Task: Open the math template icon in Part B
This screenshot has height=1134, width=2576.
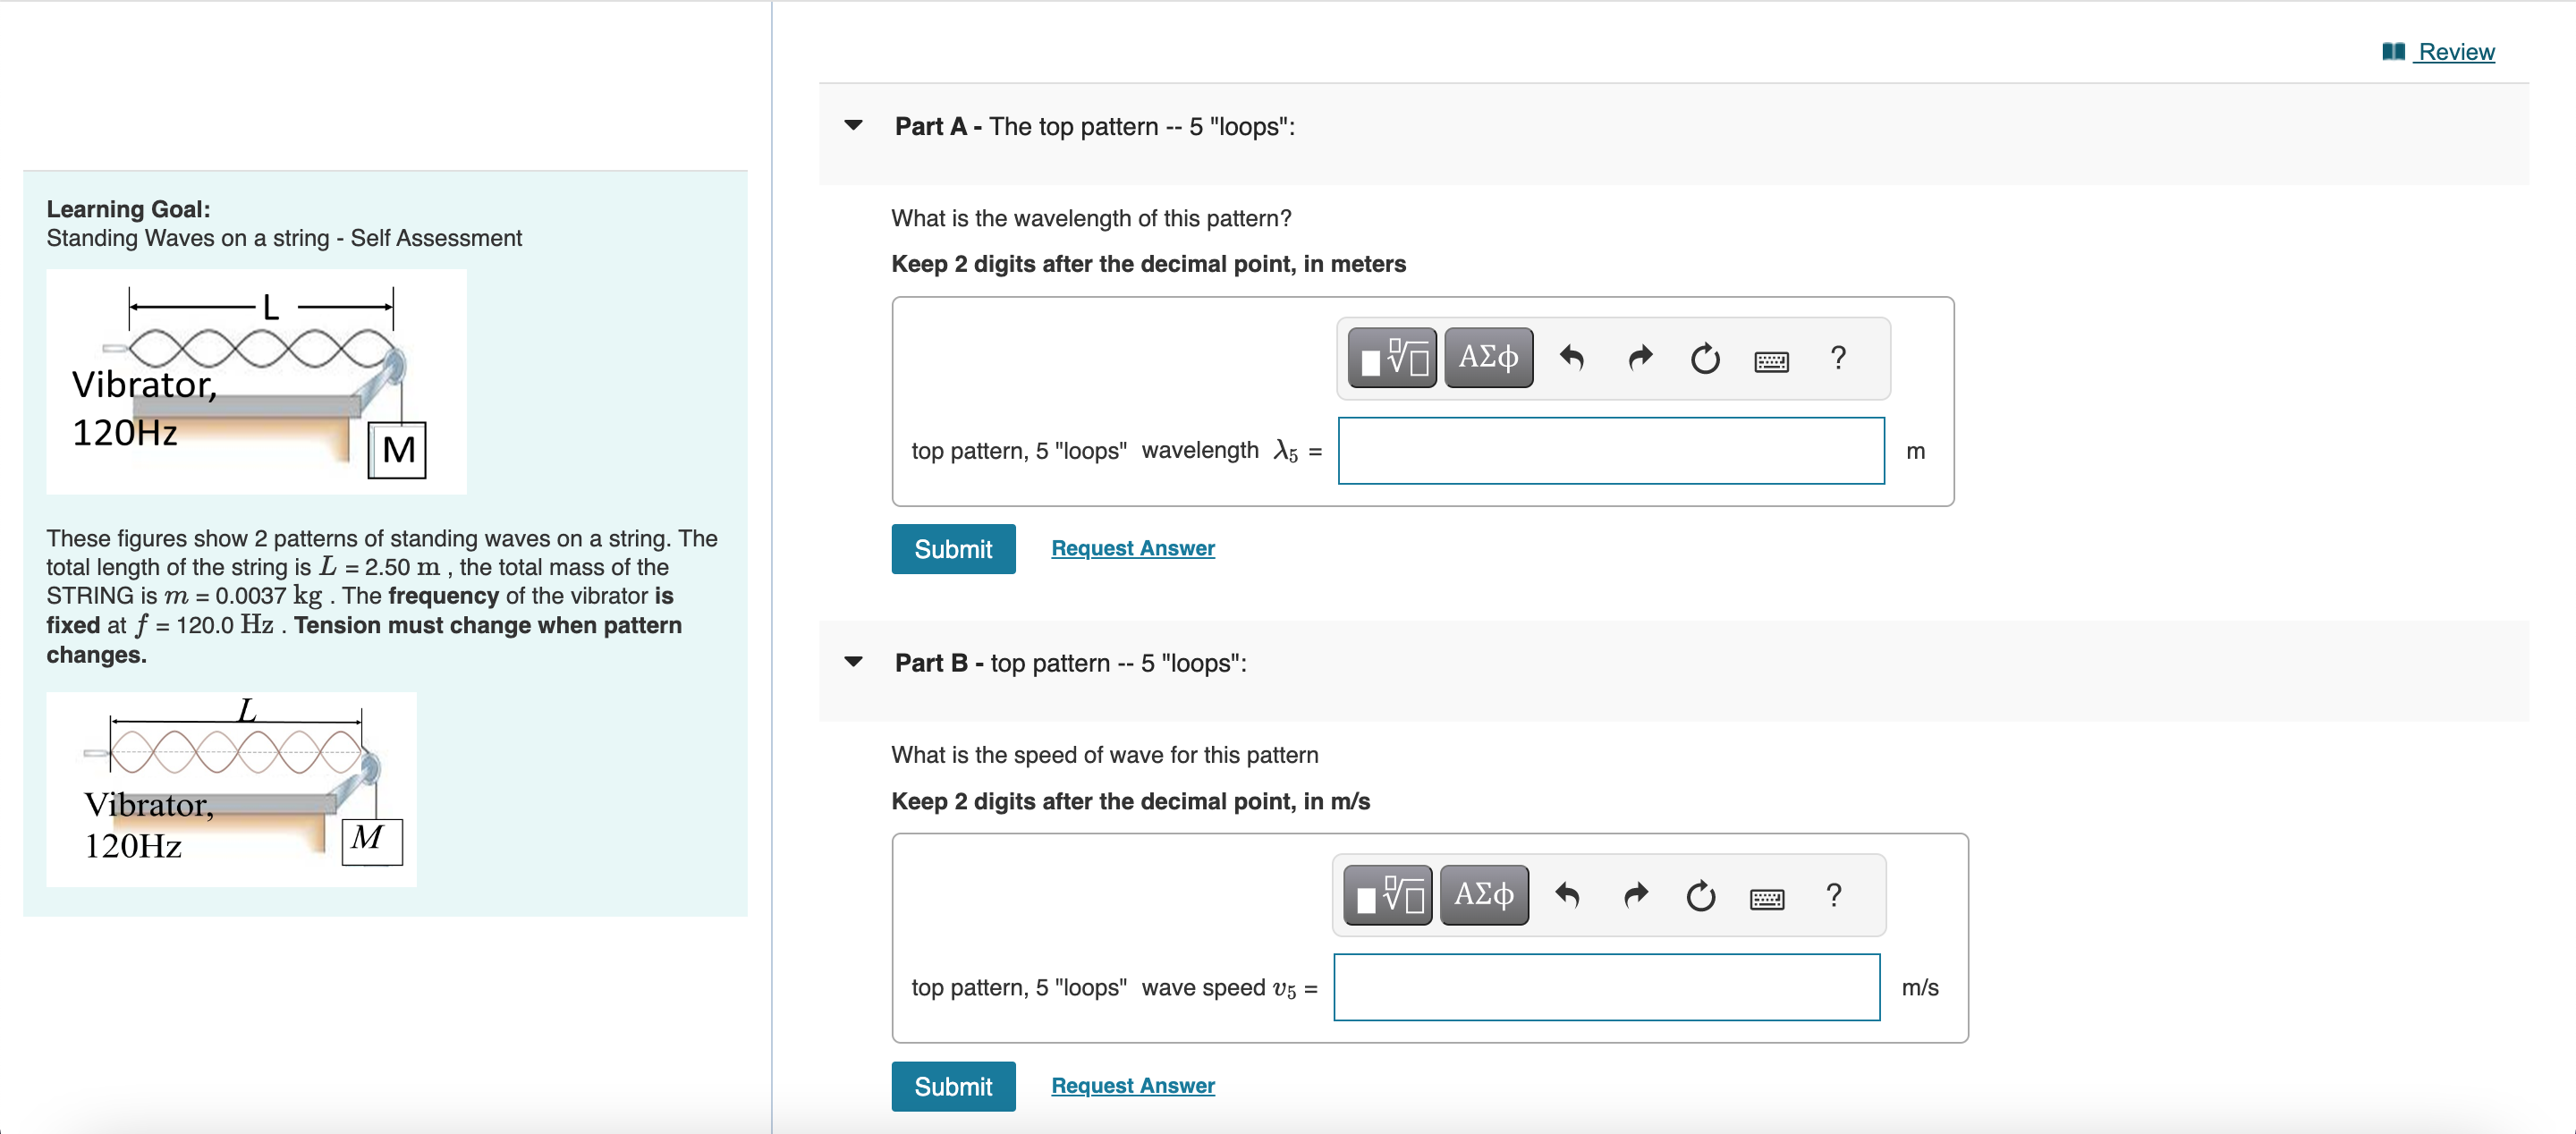Action: tap(1386, 893)
